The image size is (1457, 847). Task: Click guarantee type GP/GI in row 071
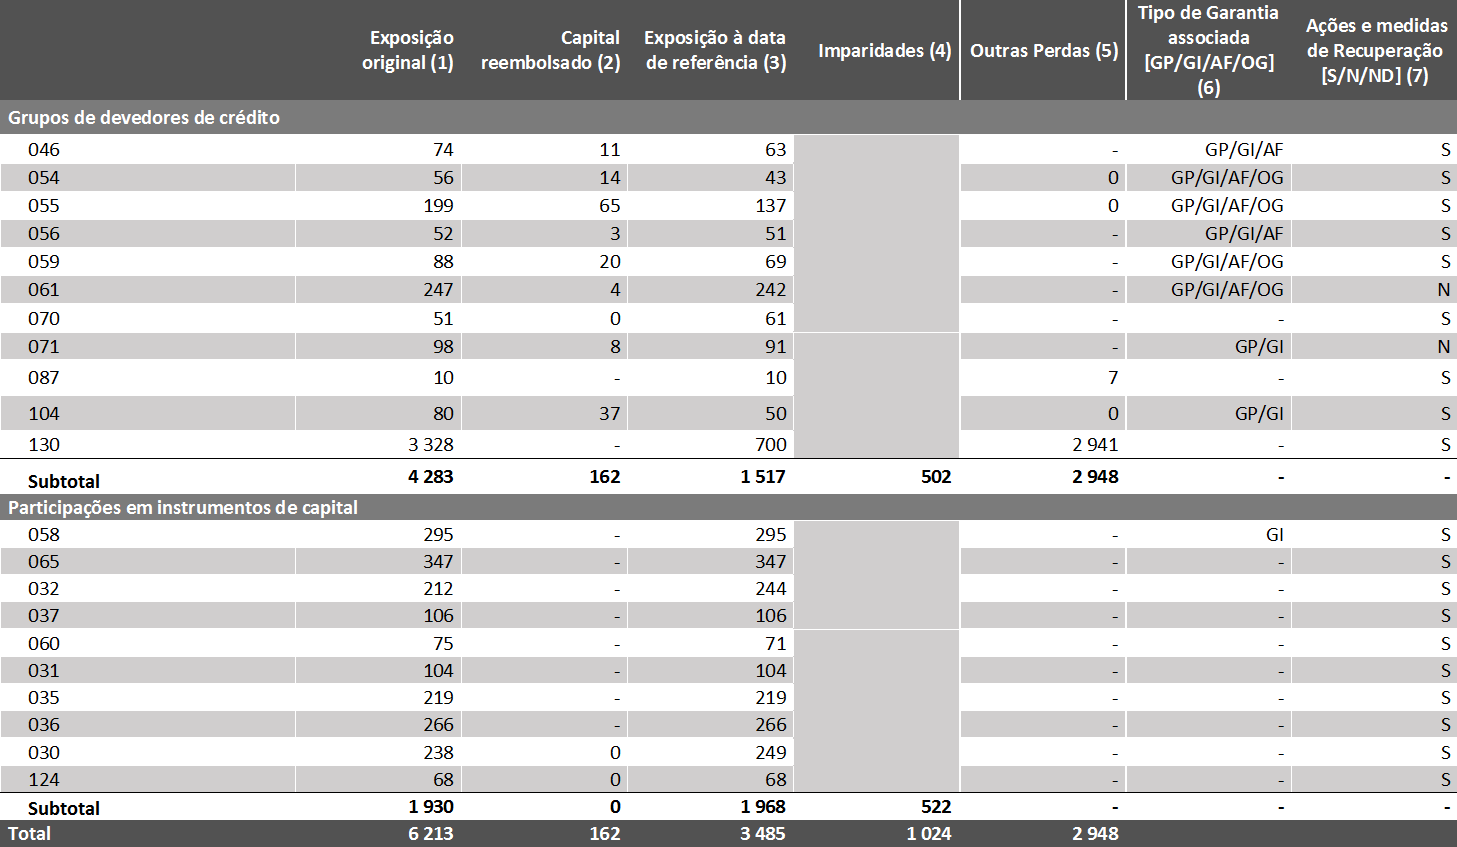click(1259, 346)
